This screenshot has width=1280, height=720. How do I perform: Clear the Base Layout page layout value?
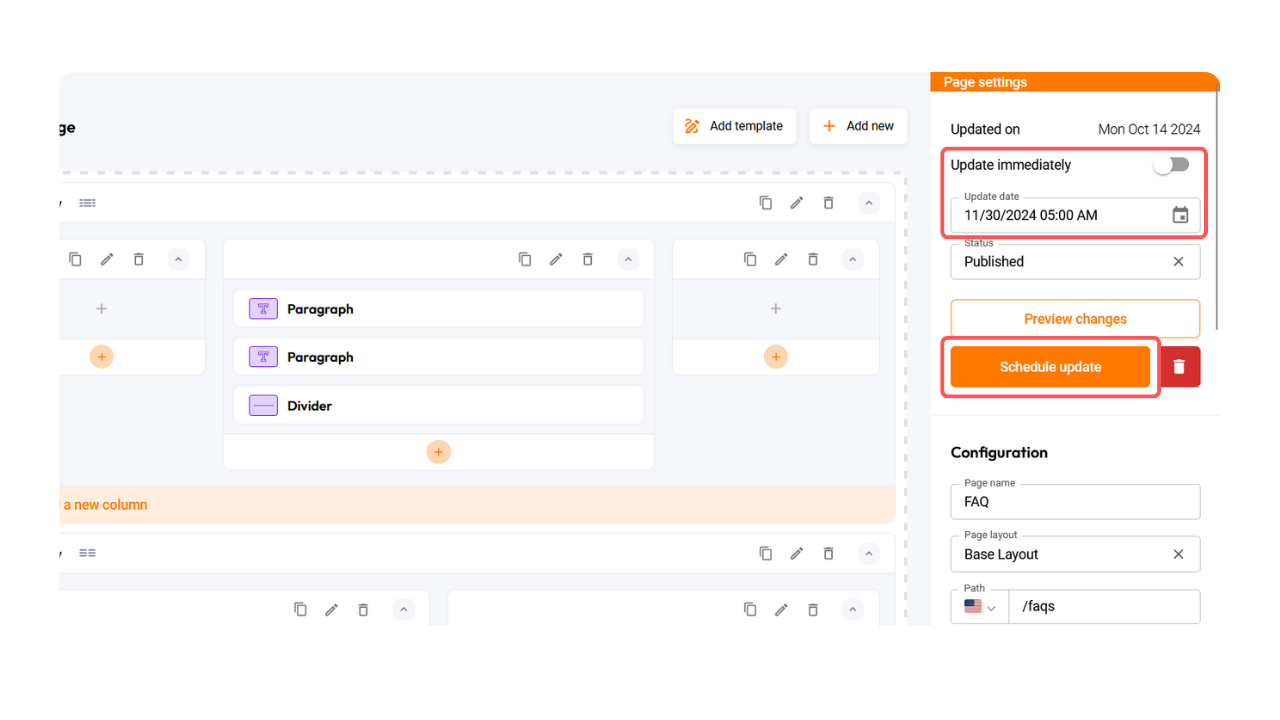click(x=1178, y=554)
